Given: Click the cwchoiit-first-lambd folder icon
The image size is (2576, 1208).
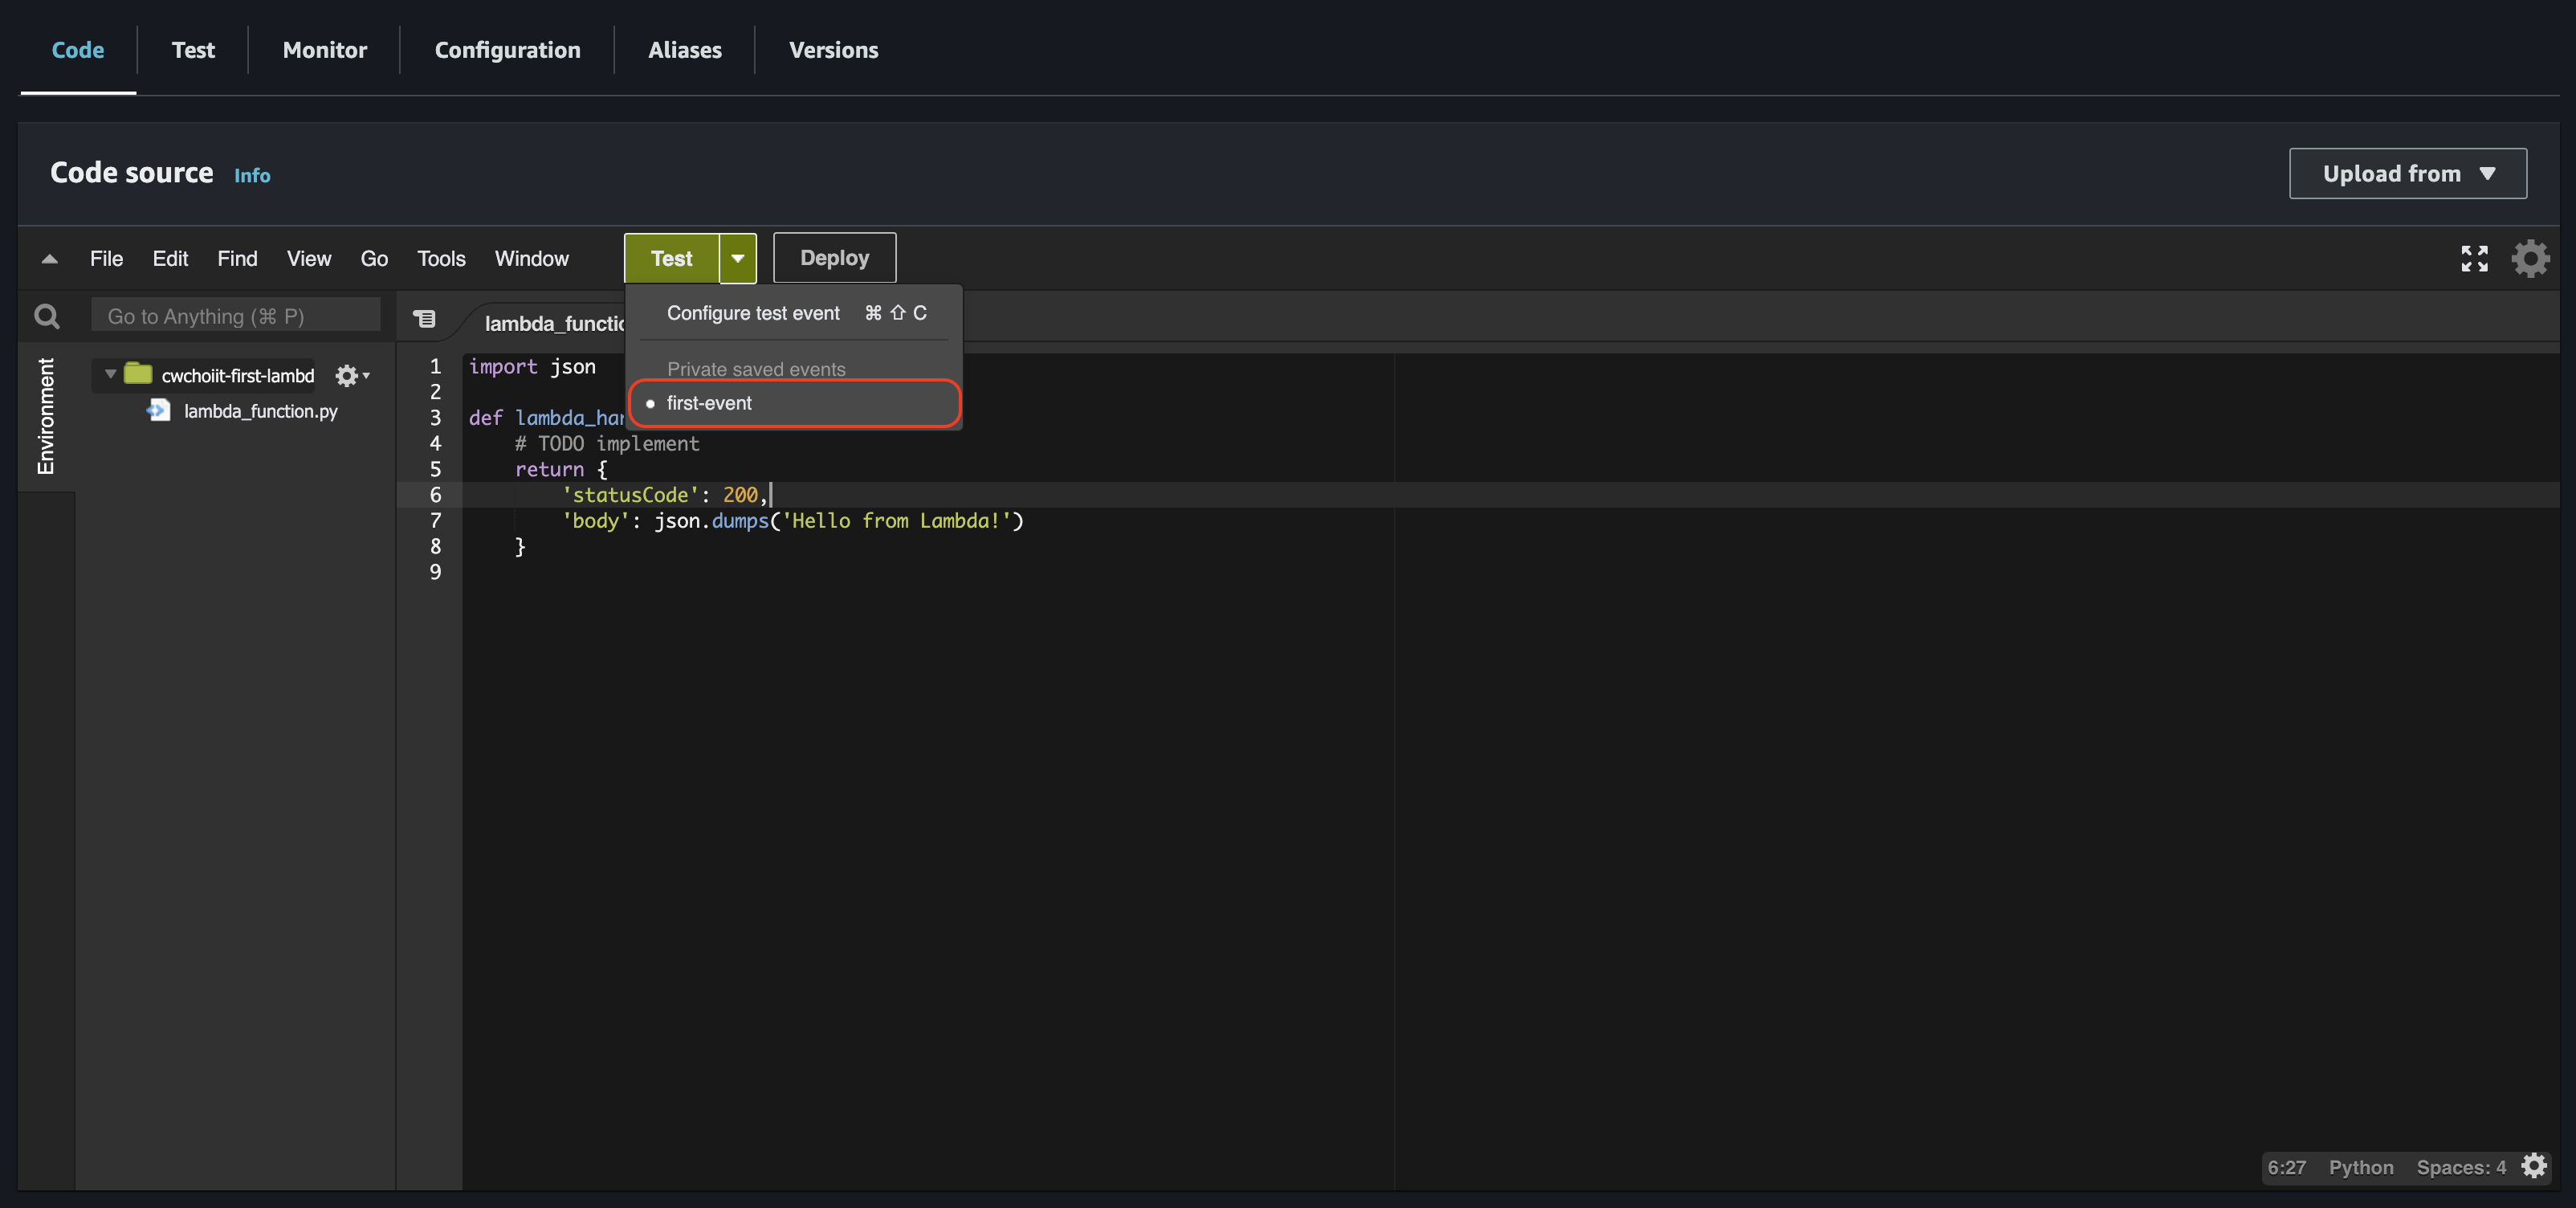Looking at the screenshot, I should (x=138, y=374).
